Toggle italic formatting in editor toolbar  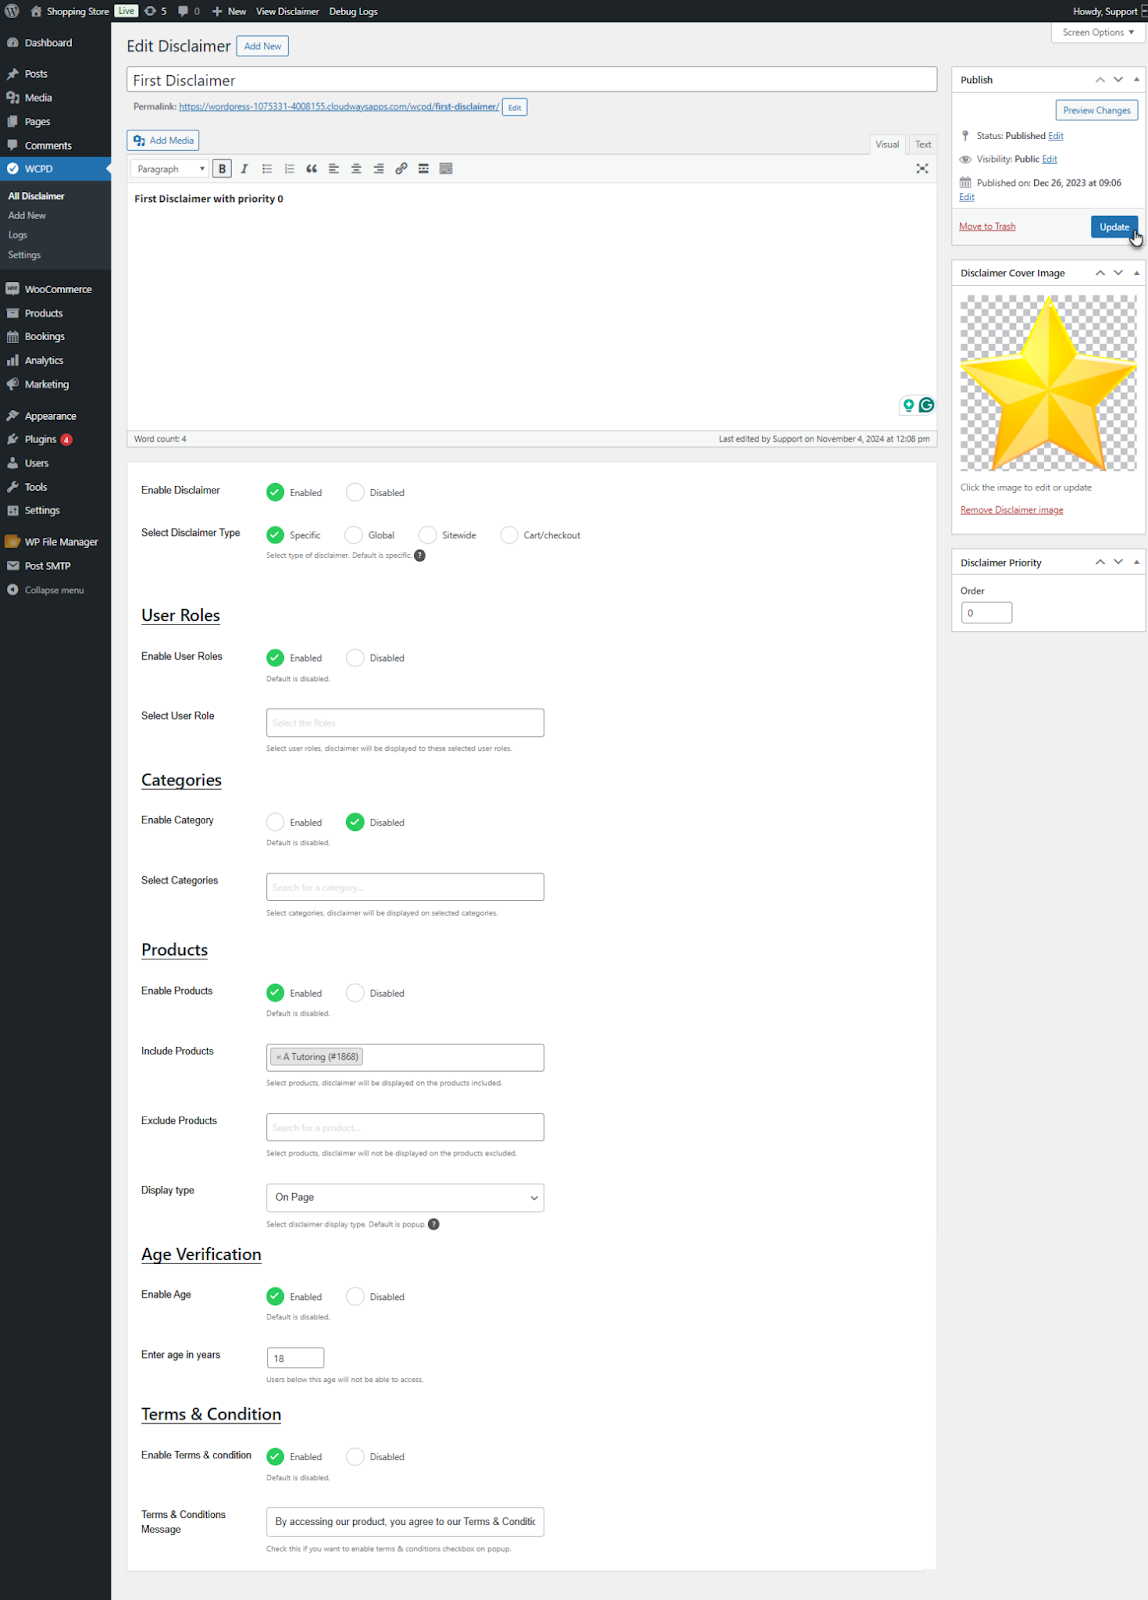pos(244,169)
